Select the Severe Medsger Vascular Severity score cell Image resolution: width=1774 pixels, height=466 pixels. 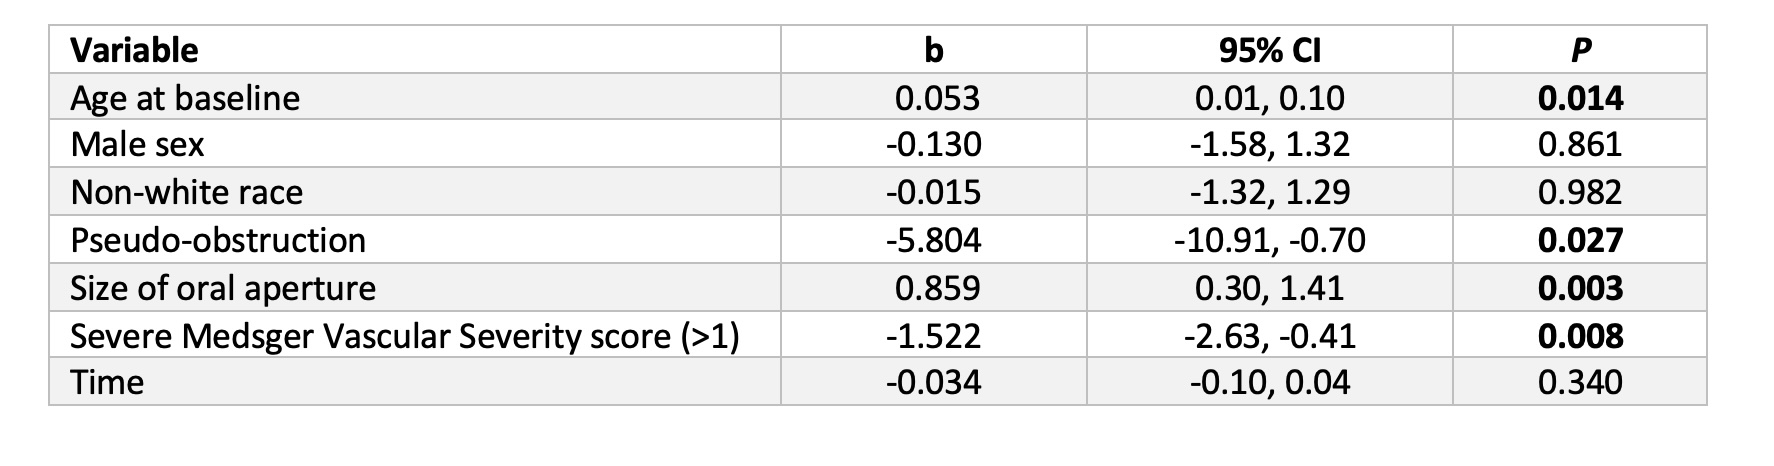pos(404,336)
